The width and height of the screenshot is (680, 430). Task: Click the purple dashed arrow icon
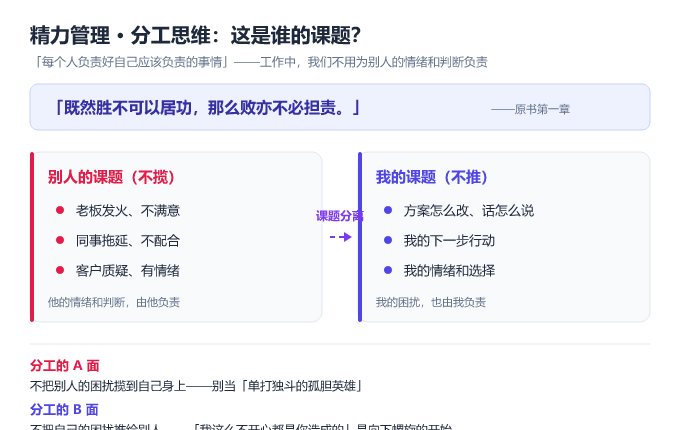340,237
